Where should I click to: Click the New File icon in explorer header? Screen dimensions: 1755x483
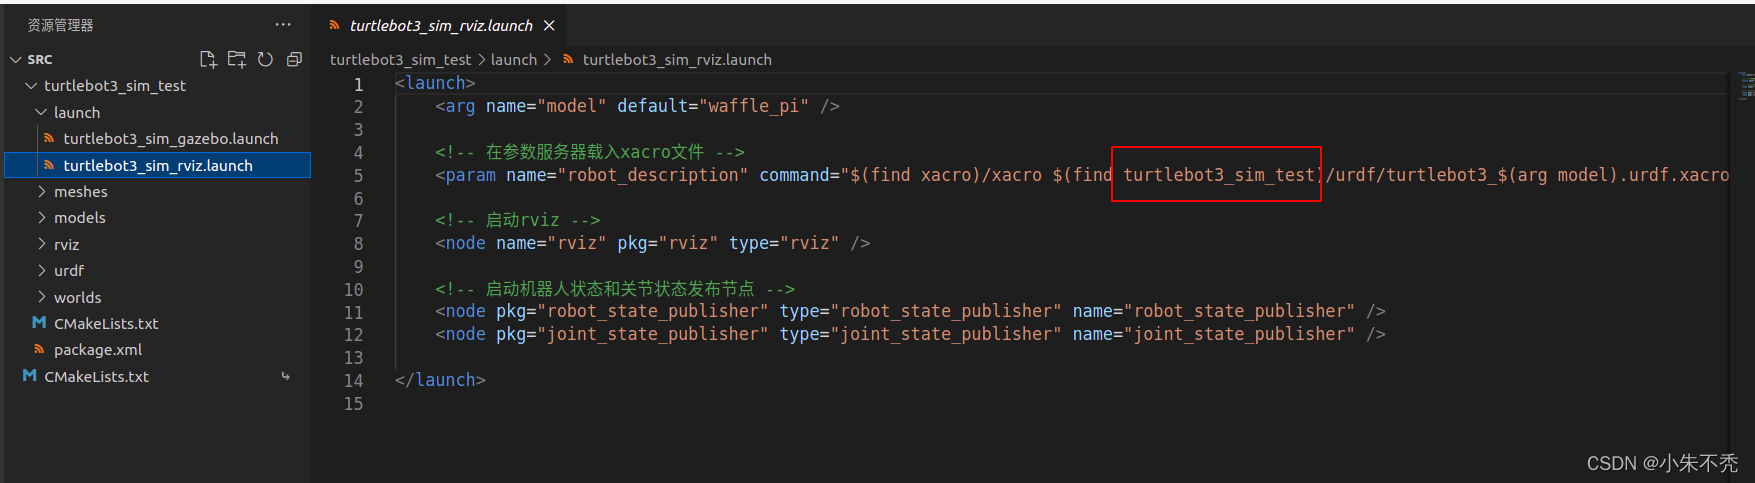[x=208, y=59]
